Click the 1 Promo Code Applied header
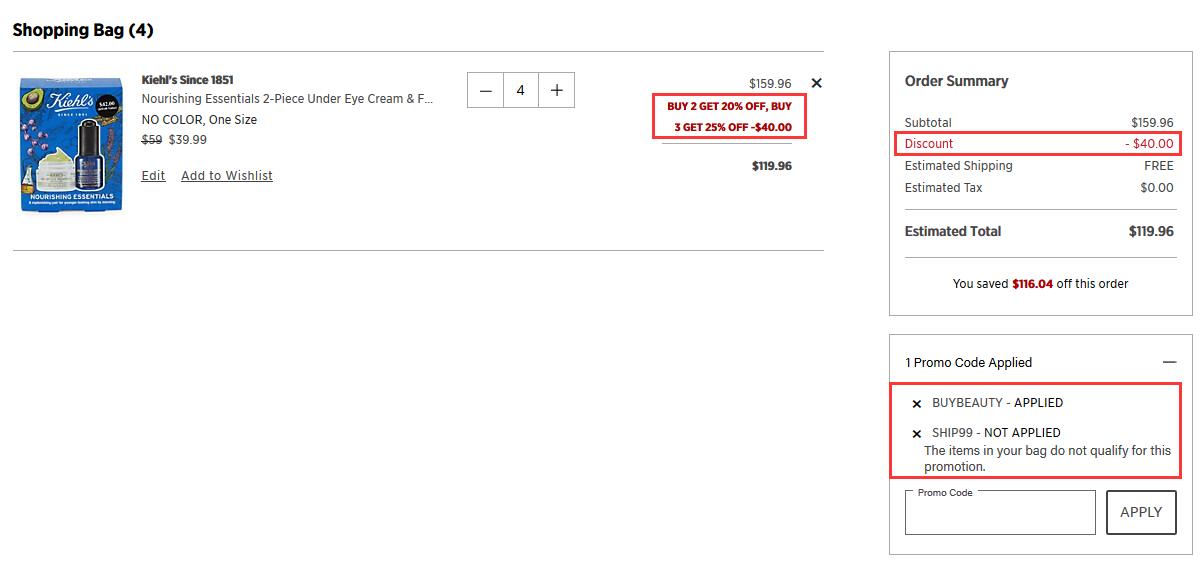1200x568 pixels. click(969, 362)
